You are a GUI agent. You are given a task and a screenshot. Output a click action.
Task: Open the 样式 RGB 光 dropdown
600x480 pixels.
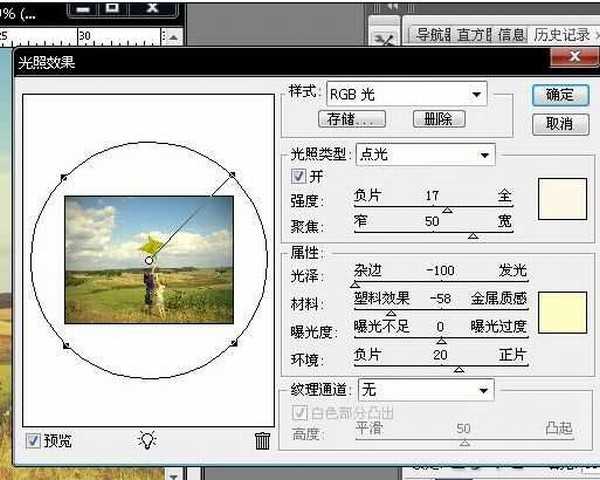point(406,94)
